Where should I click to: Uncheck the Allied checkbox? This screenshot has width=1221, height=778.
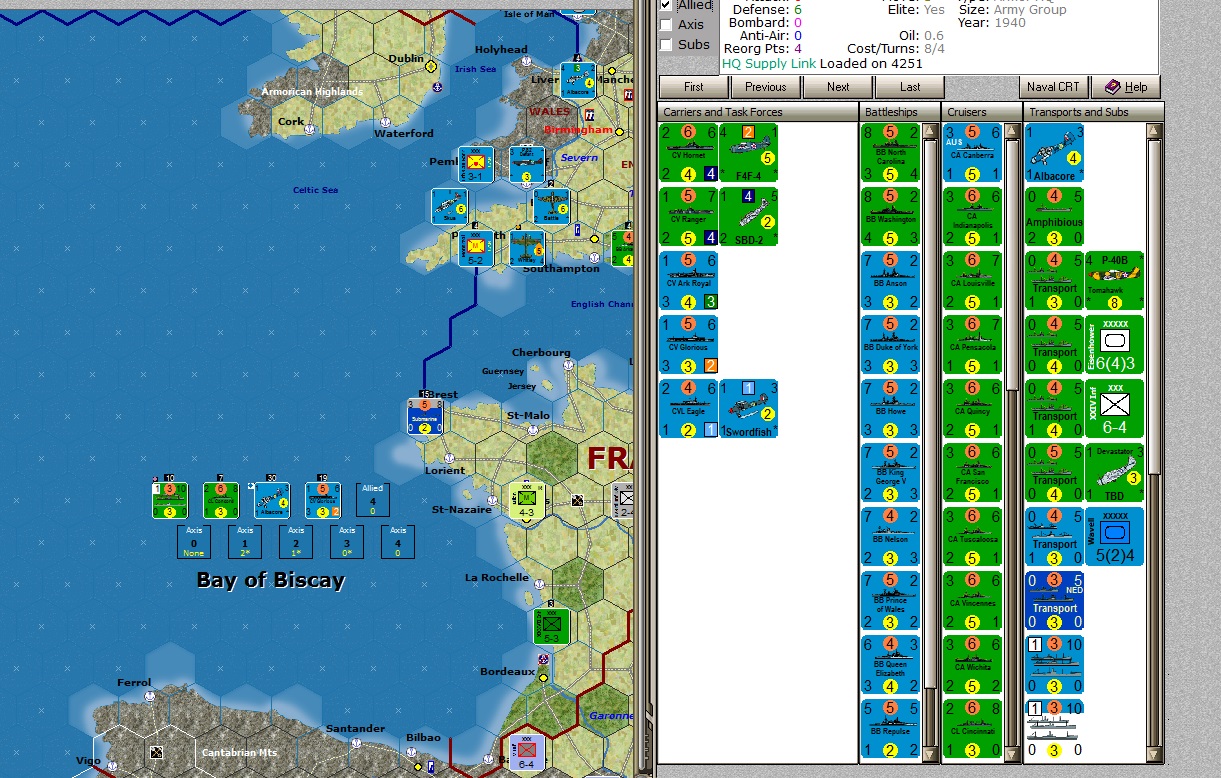[666, 5]
